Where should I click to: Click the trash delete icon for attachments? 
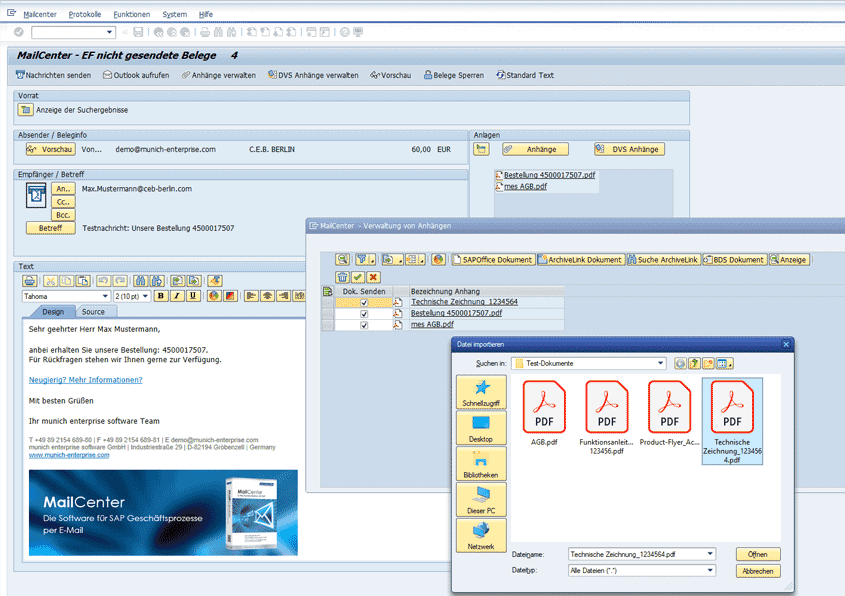point(342,277)
